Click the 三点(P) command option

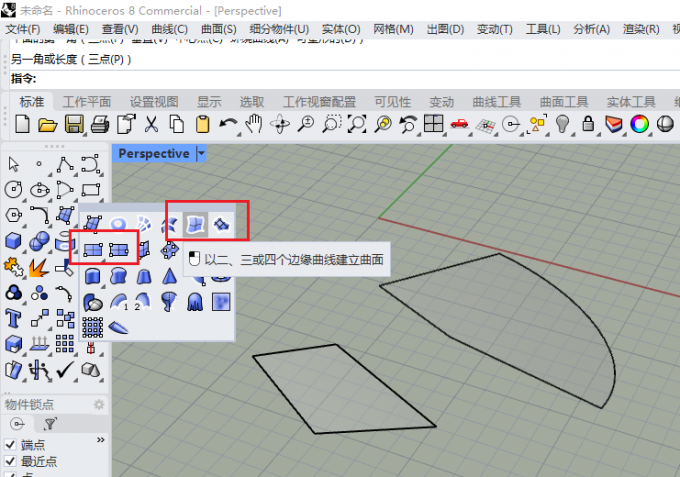(106, 59)
